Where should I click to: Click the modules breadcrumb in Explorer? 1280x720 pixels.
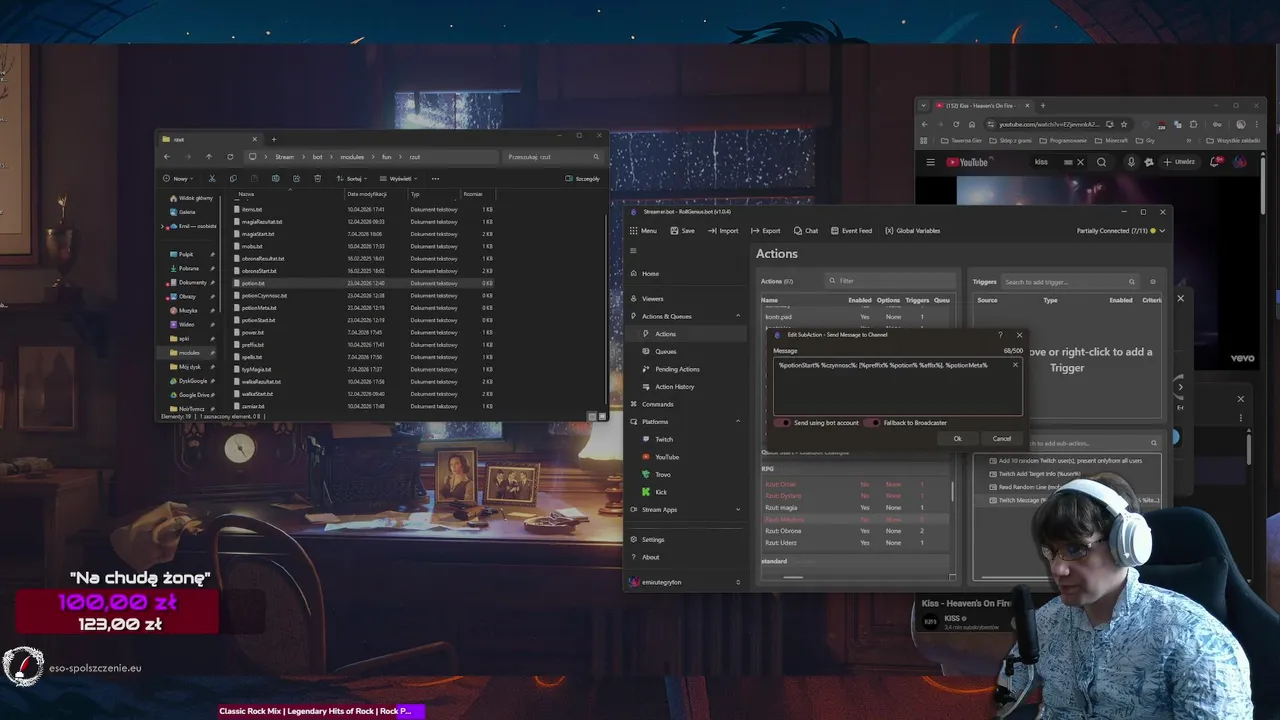click(x=352, y=157)
